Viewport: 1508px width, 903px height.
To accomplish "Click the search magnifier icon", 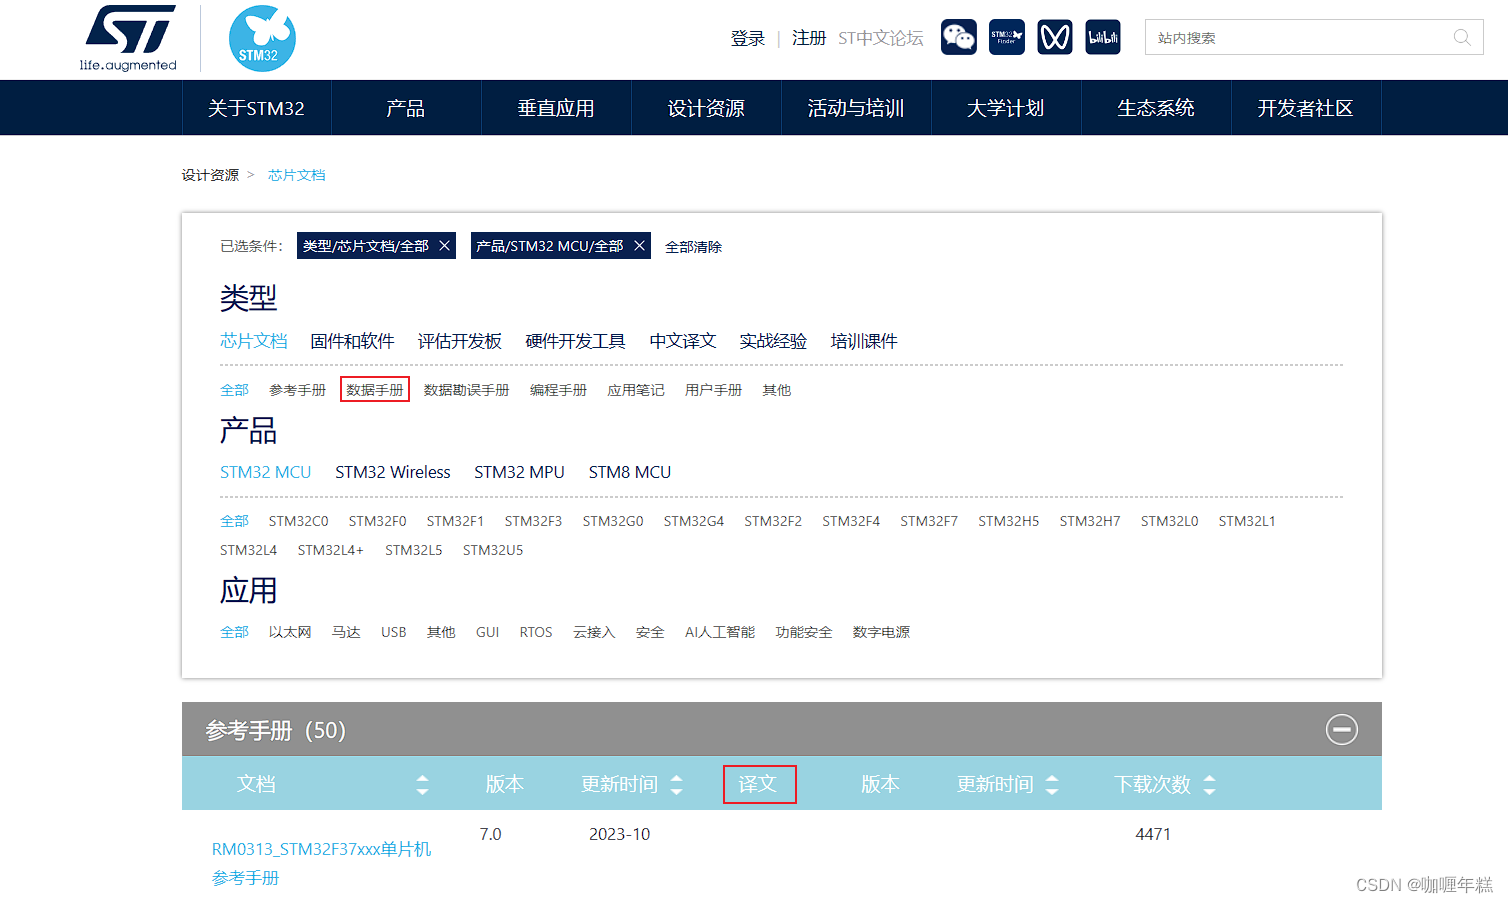I will (1462, 38).
